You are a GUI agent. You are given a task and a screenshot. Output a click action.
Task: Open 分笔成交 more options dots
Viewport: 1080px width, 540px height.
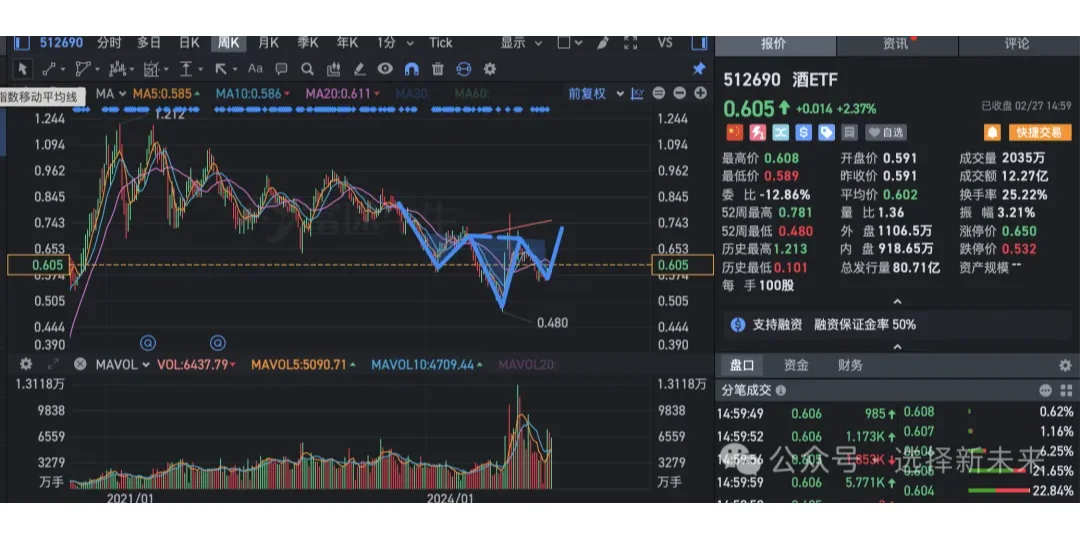click(x=1046, y=391)
